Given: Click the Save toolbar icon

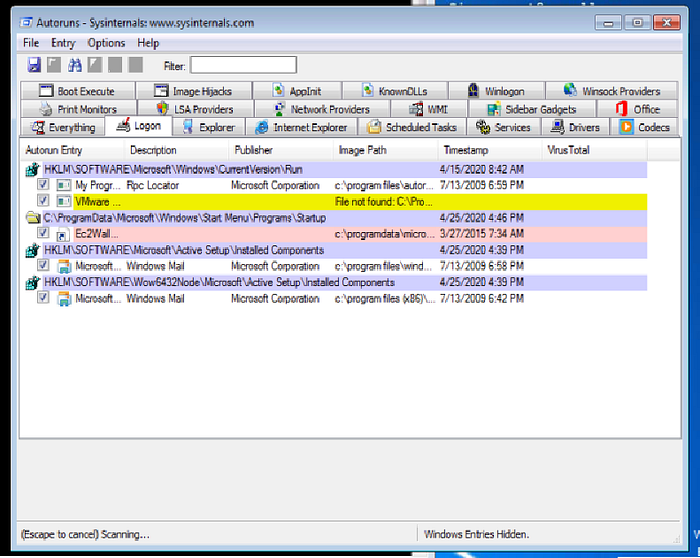Looking at the screenshot, I should (x=34, y=65).
